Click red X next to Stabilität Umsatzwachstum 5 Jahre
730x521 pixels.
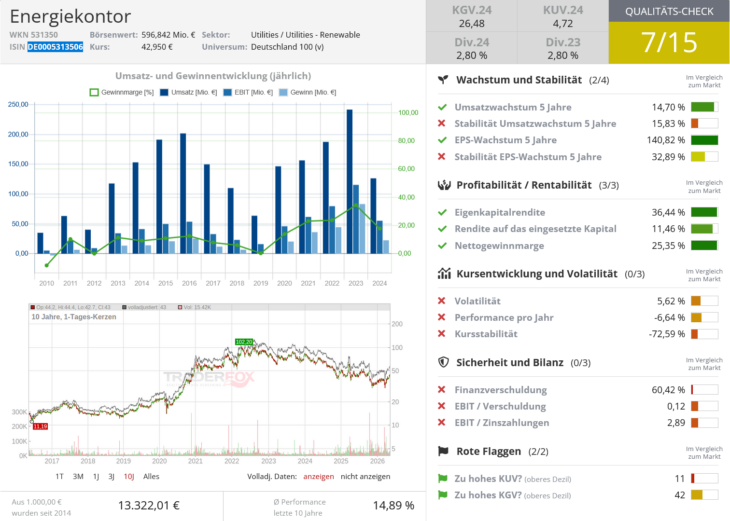442,123
